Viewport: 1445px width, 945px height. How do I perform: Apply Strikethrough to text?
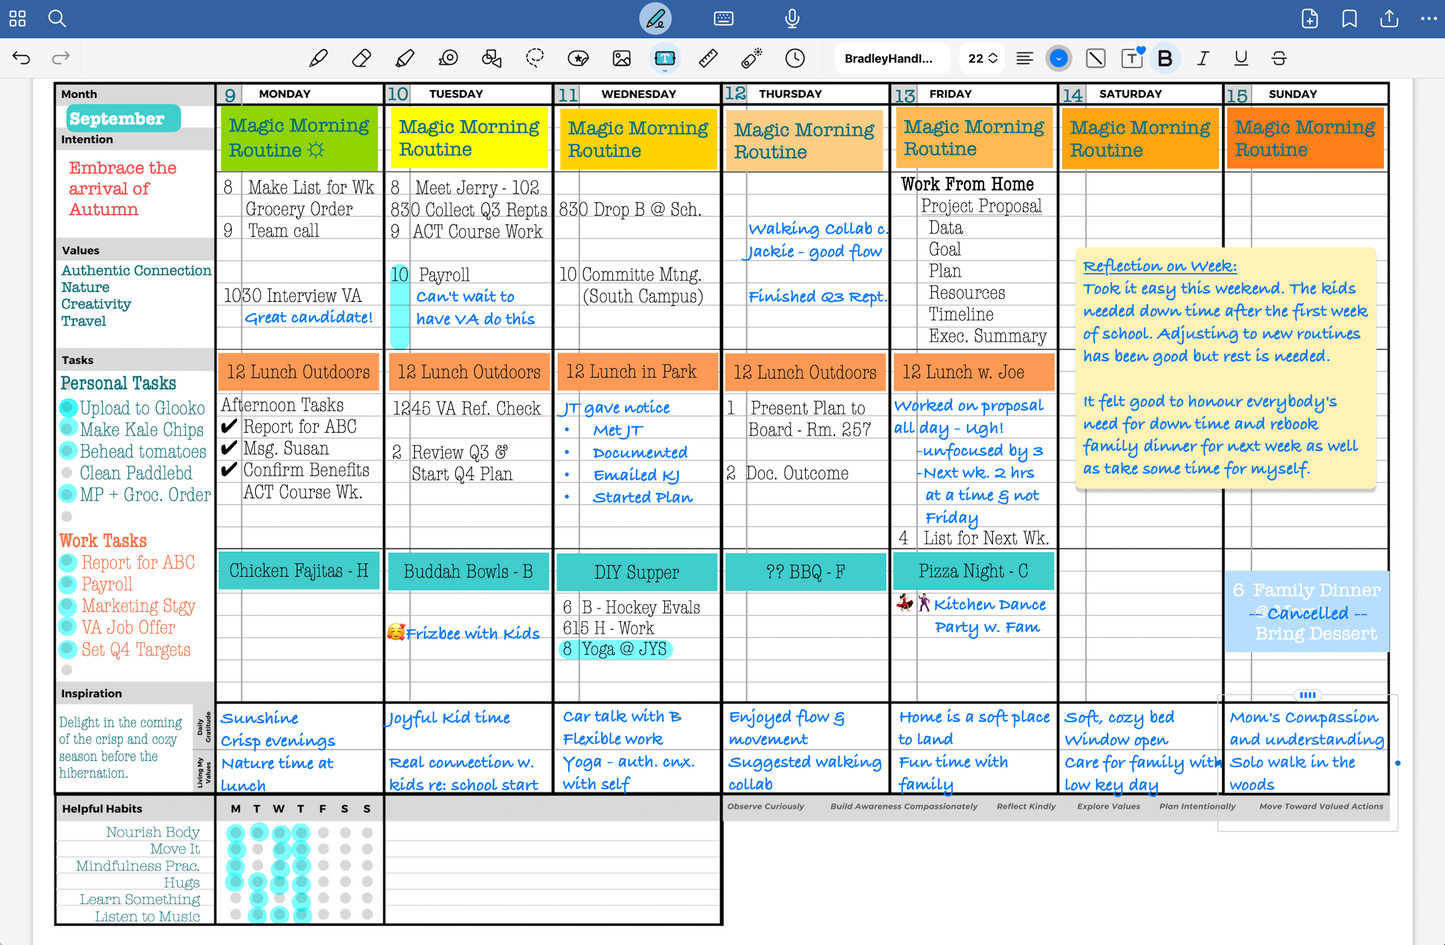pos(1279,59)
